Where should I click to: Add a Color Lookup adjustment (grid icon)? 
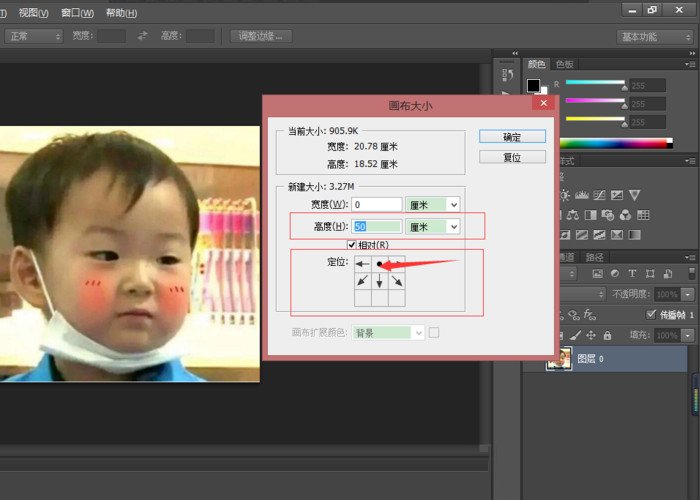[643, 215]
